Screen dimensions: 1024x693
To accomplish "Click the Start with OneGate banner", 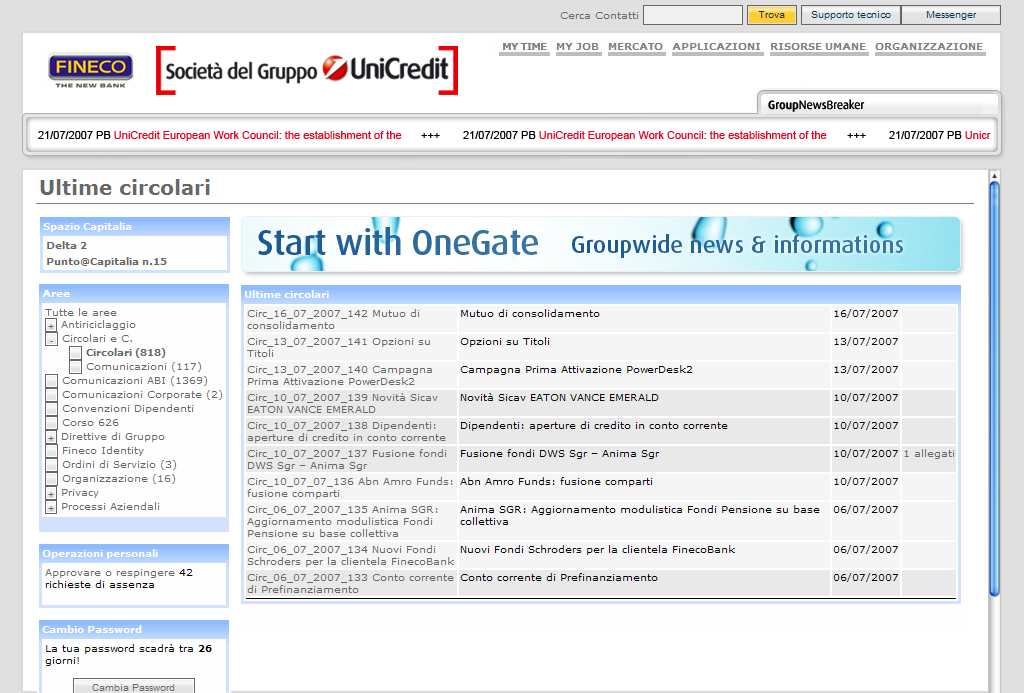I will point(600,245).
